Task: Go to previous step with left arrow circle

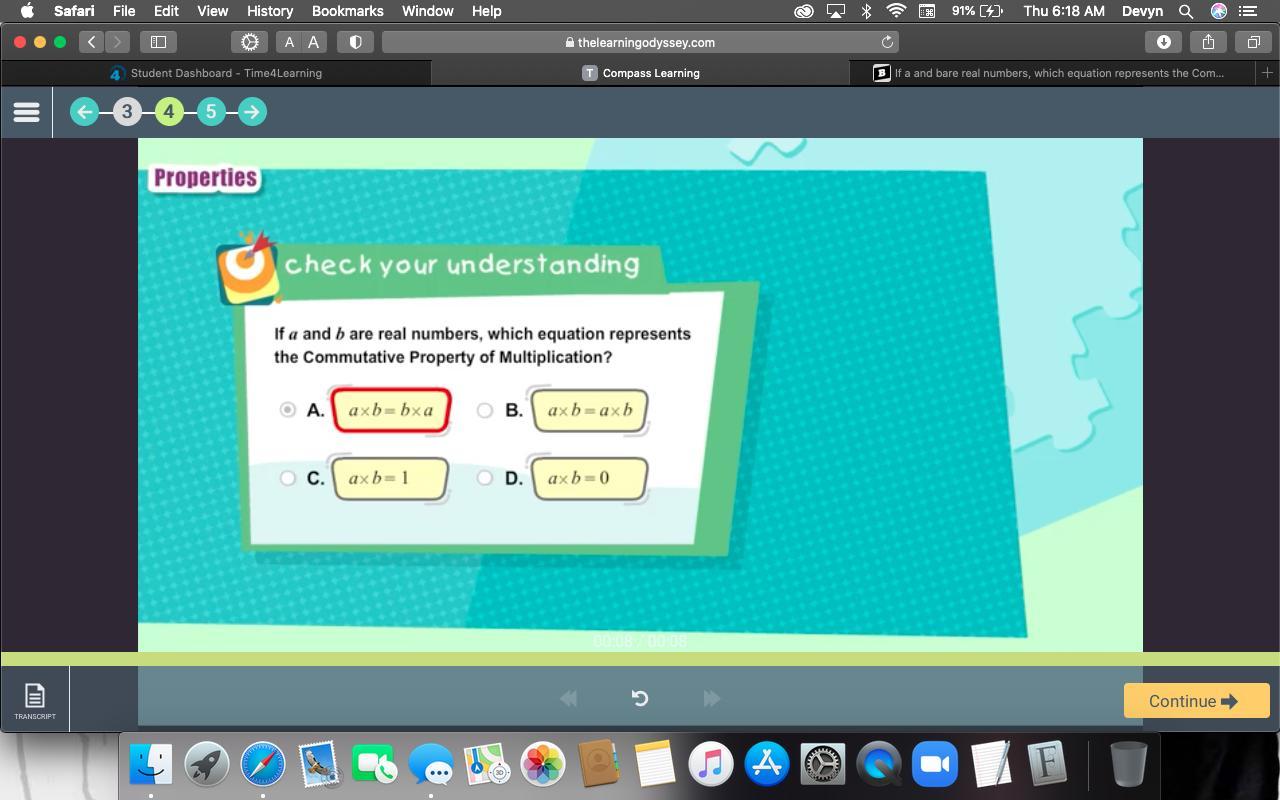Action: point(85,112)
